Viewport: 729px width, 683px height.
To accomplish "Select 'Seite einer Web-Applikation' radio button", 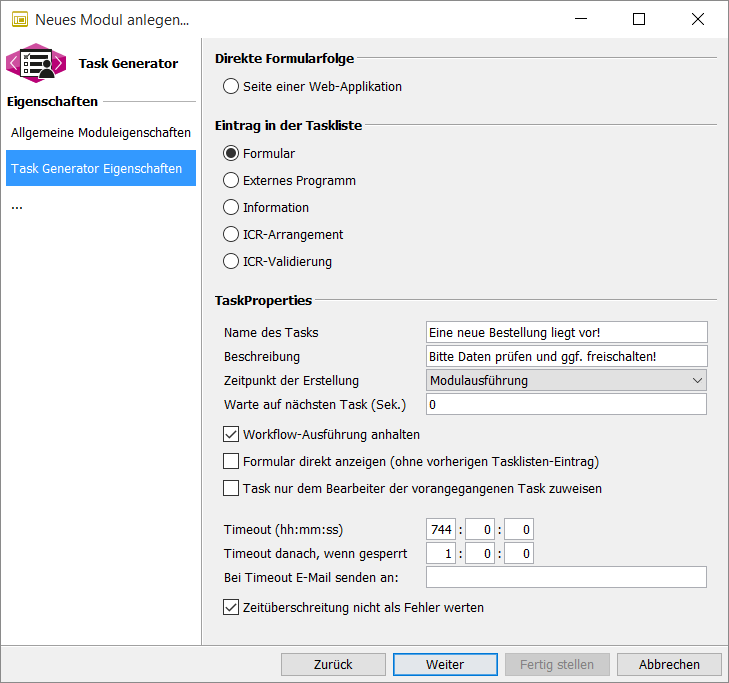I will pos(232,87).
